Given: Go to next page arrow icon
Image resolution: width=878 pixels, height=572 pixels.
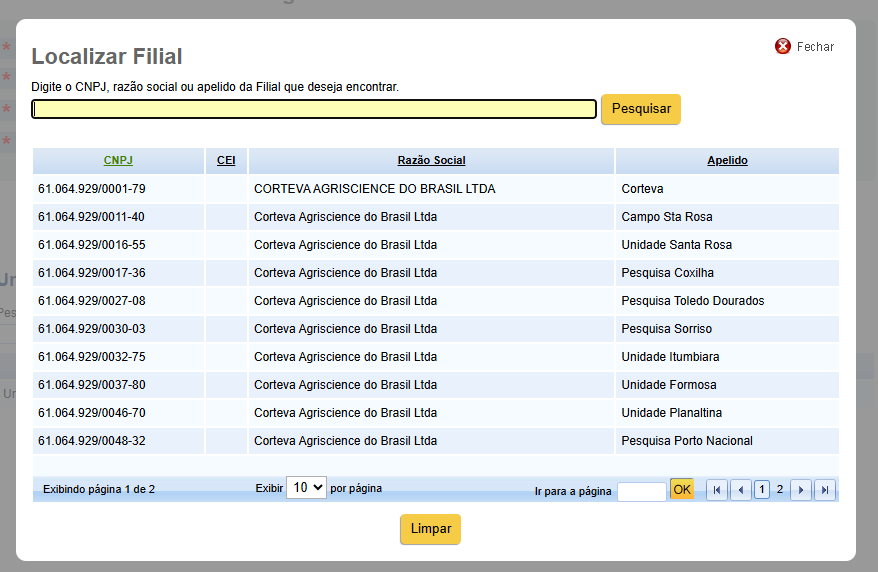Looking at the screenshot, I should click(x=801, y=490).
